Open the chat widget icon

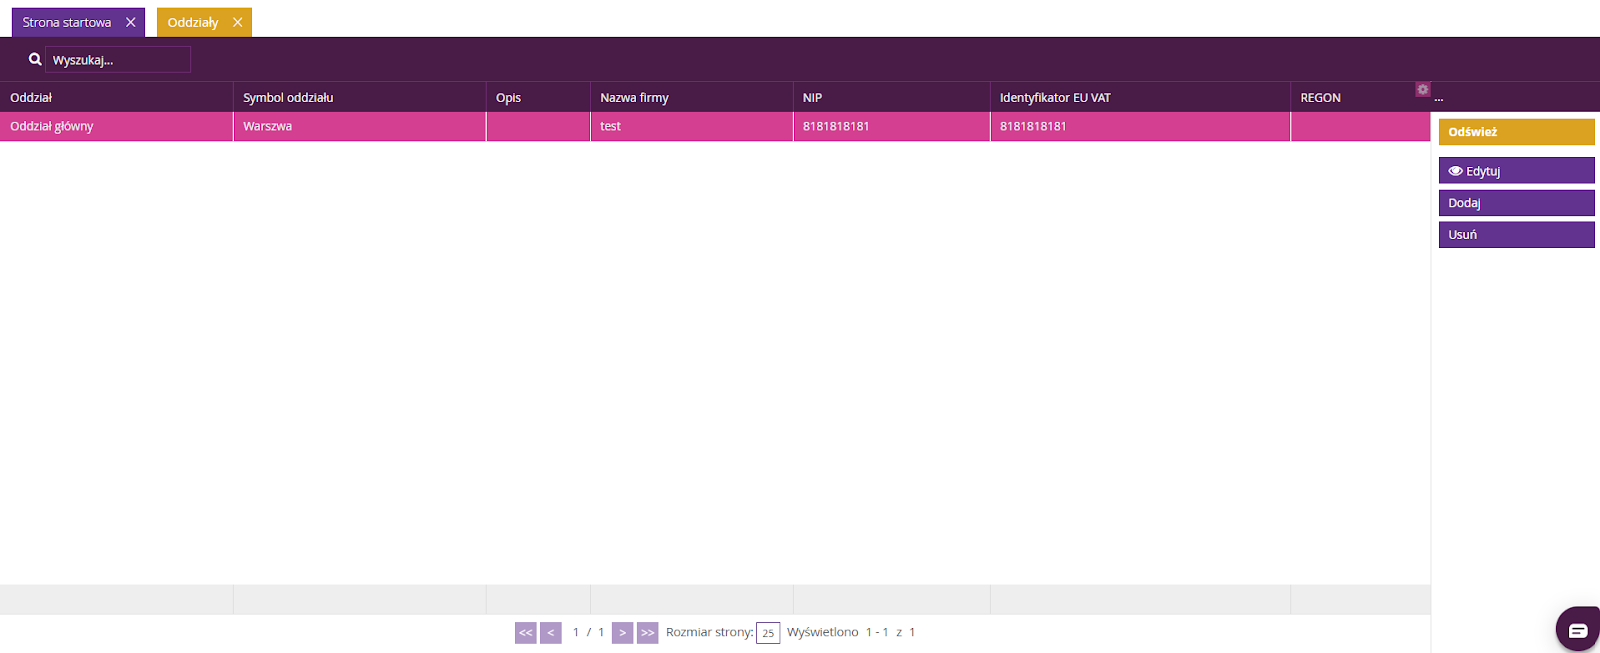pyautogui.click(x=1578, y=629)
